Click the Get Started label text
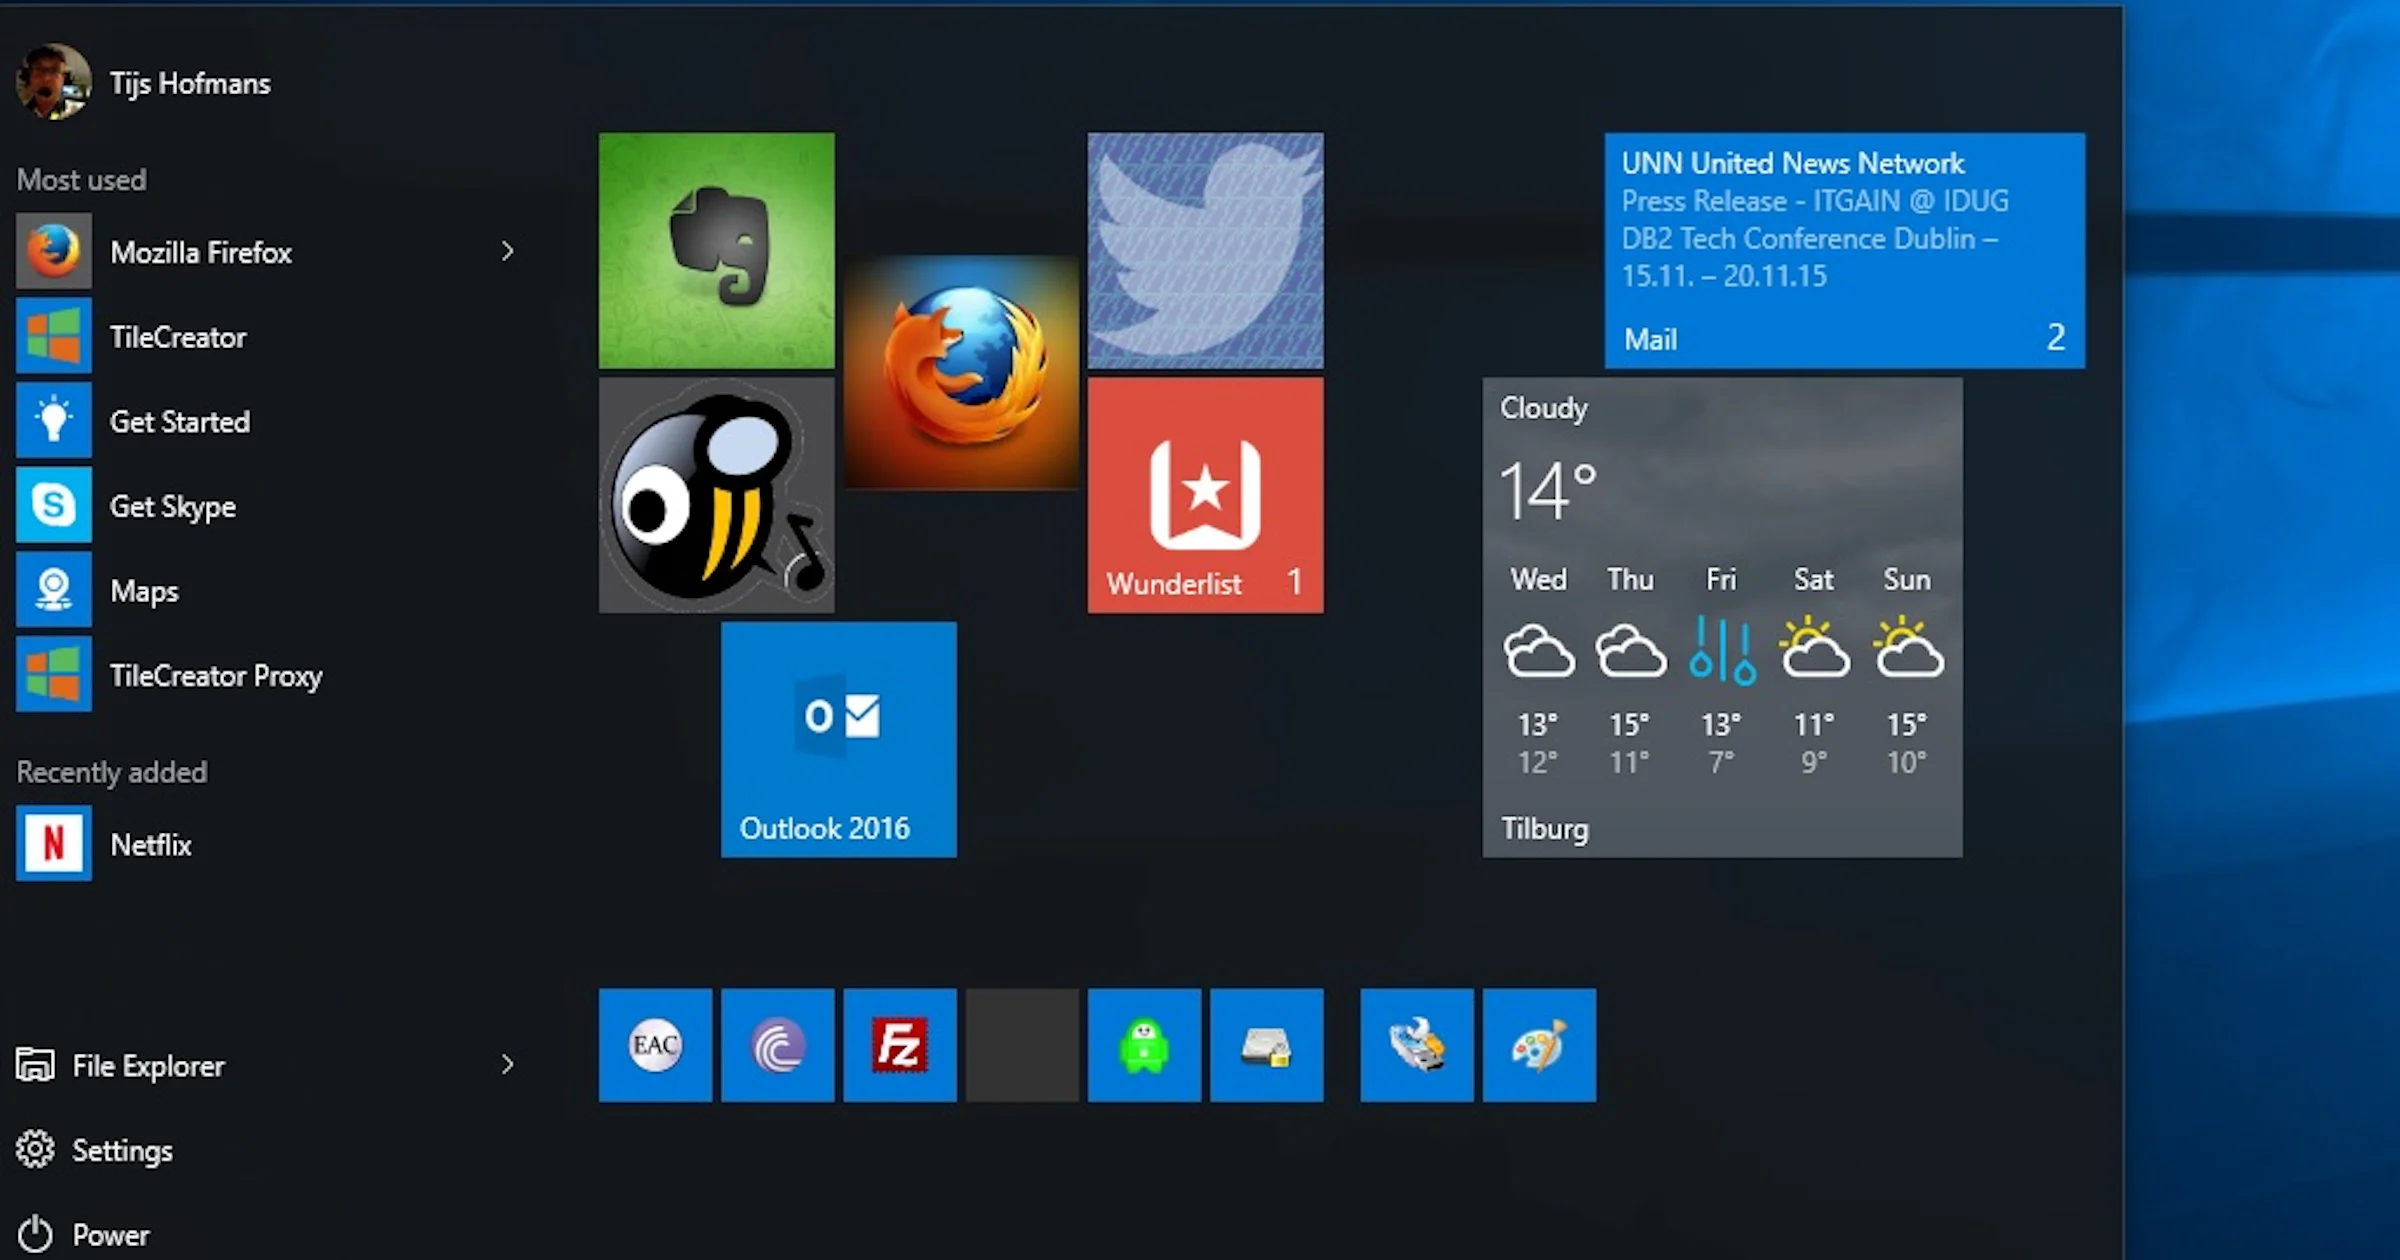The width and height of the screenshot is (2400, 1260). tap(180, 422)
